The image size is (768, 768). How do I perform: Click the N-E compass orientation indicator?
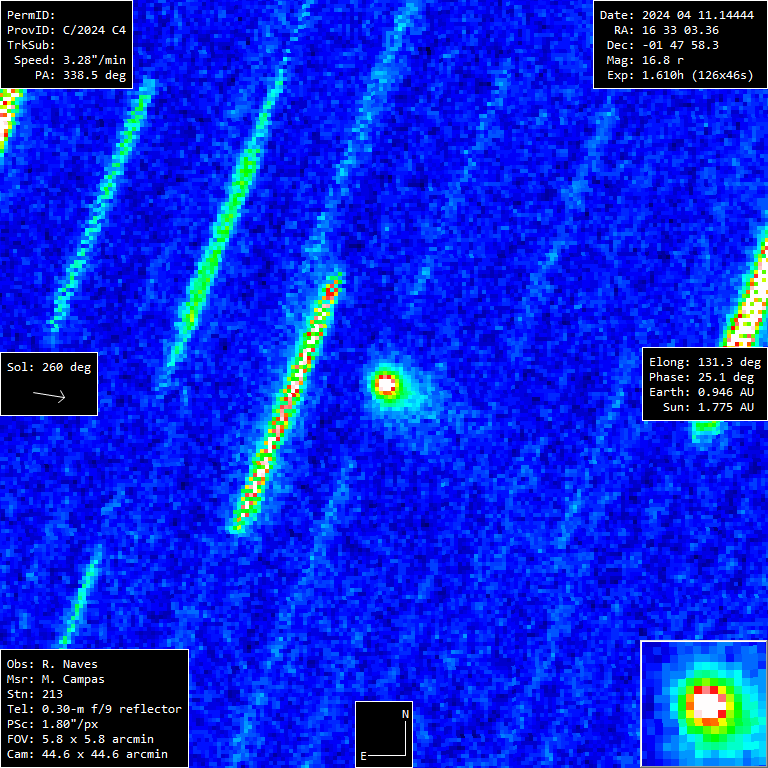coord(384,734)
